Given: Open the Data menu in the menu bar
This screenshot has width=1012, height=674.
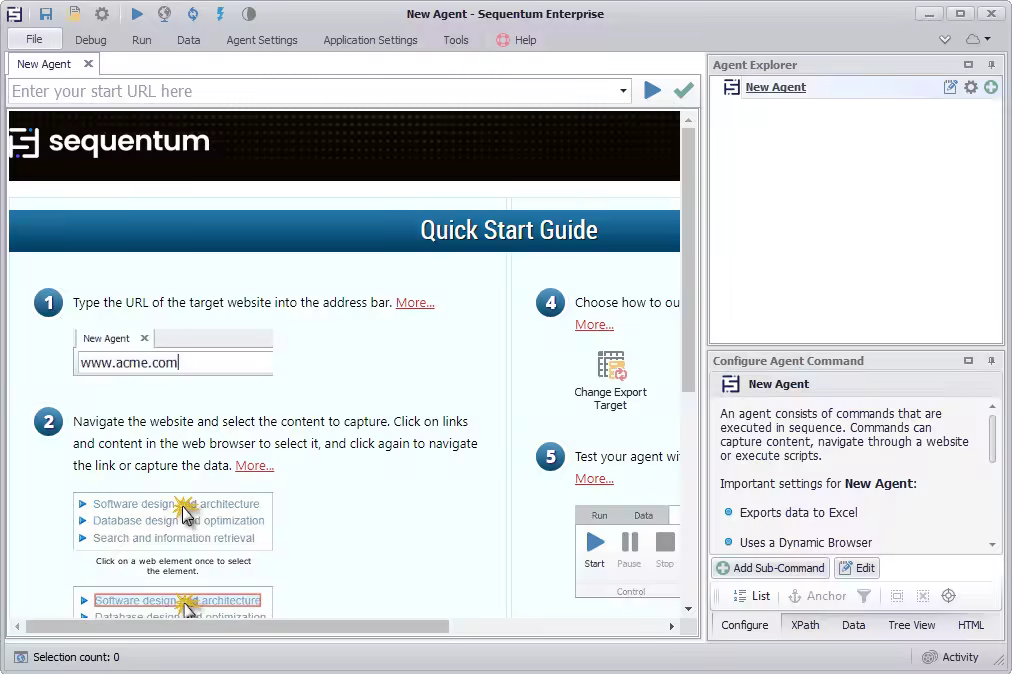Looking at the screenshot, I should [188, 40].
